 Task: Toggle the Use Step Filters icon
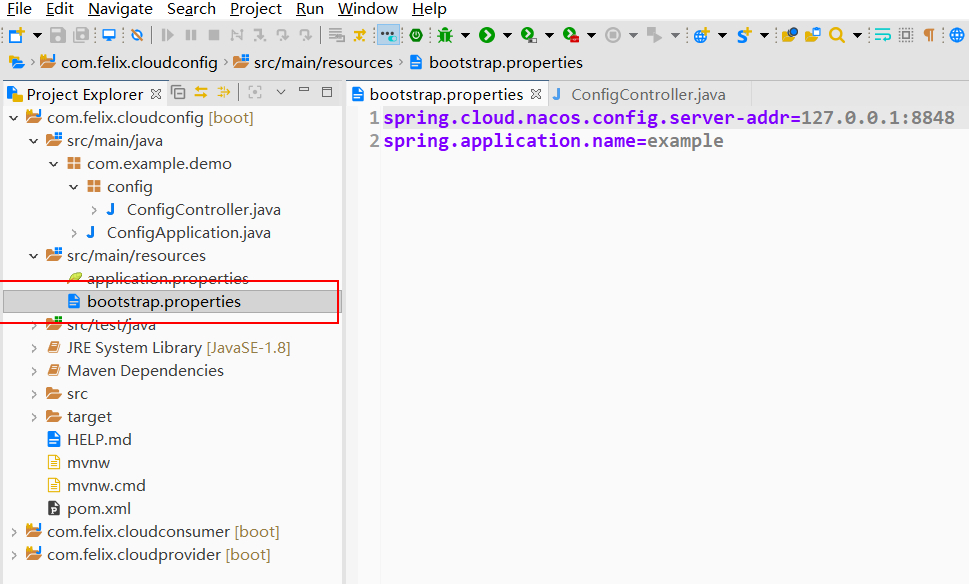360,35
